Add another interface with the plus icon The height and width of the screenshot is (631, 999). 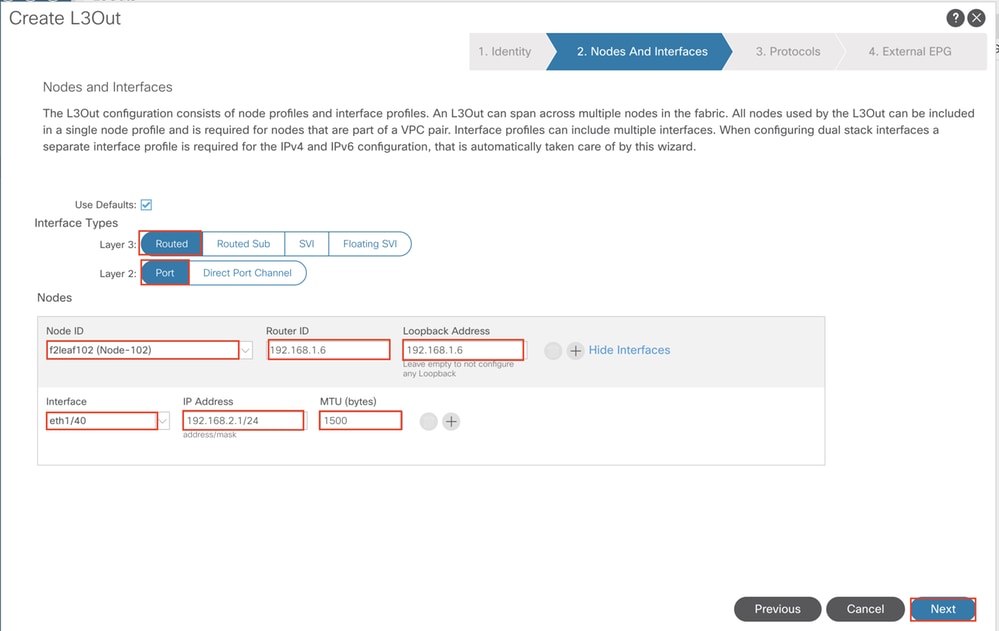click(451, 422)
